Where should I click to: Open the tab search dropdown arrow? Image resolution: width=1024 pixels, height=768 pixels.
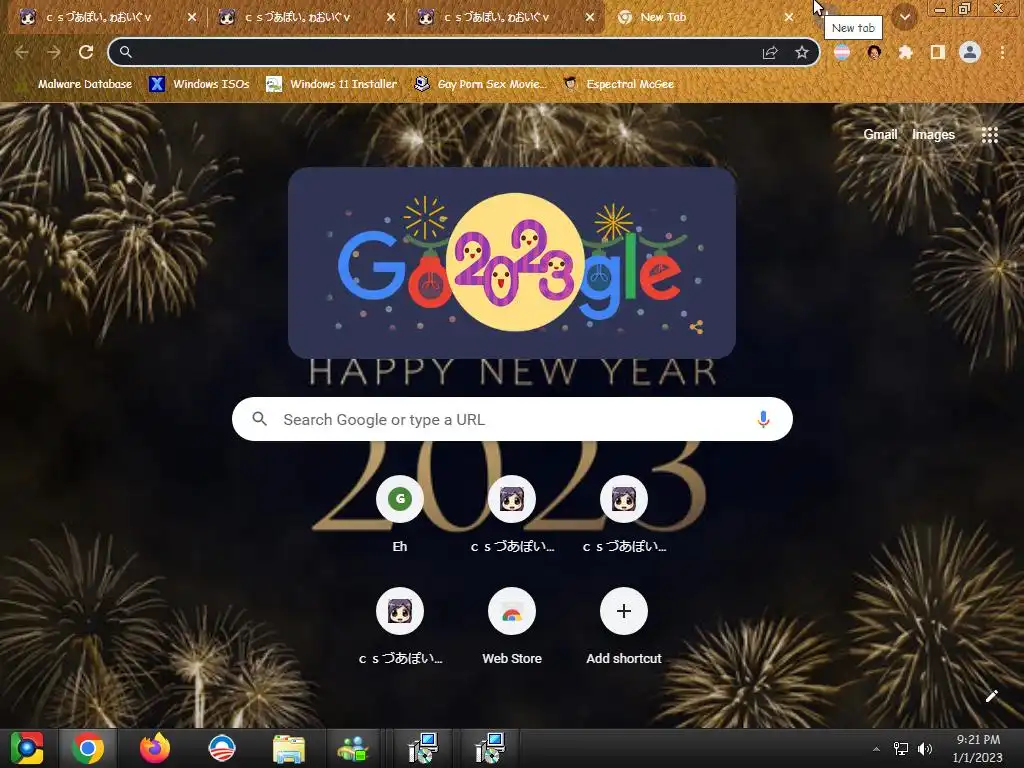click(x=905, y=17)
